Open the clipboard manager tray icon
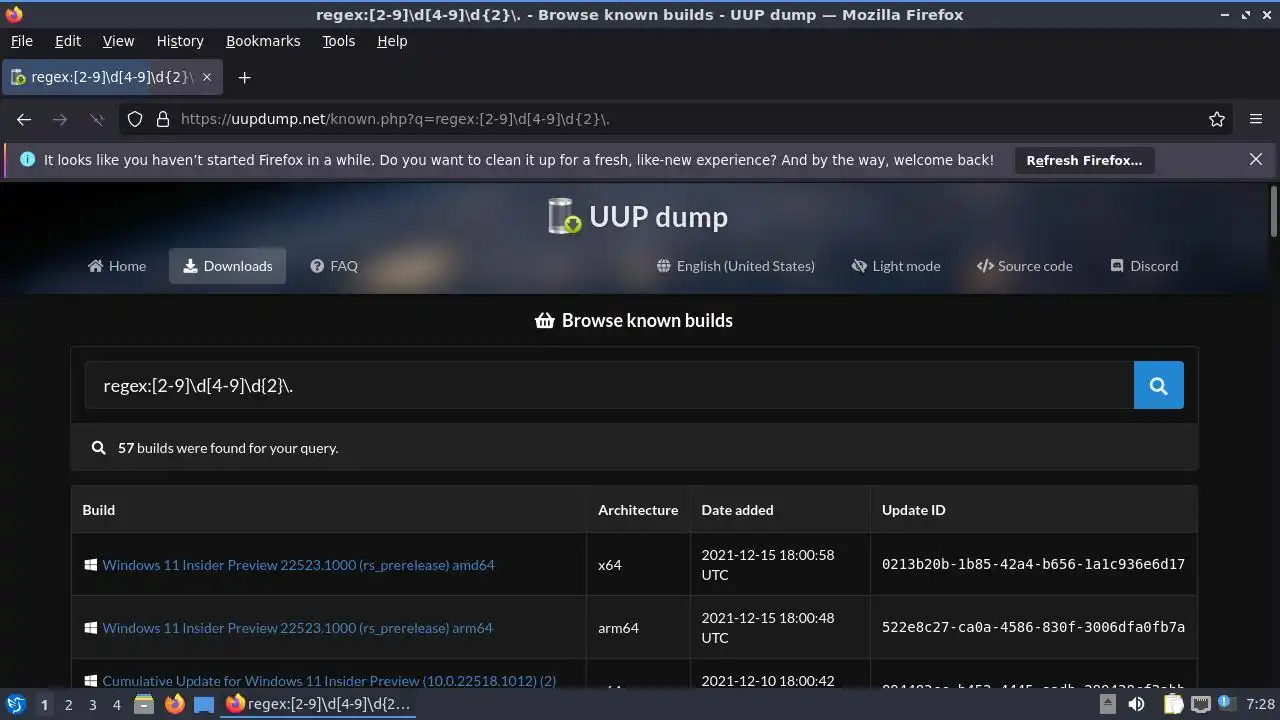The image size is (1280, 720). point(1174,704)
